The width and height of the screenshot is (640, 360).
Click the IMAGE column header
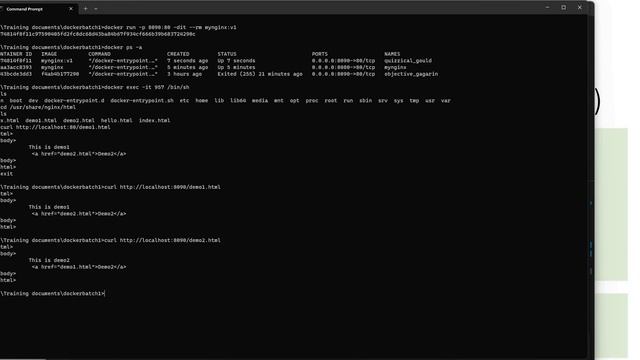click(49, 54)
